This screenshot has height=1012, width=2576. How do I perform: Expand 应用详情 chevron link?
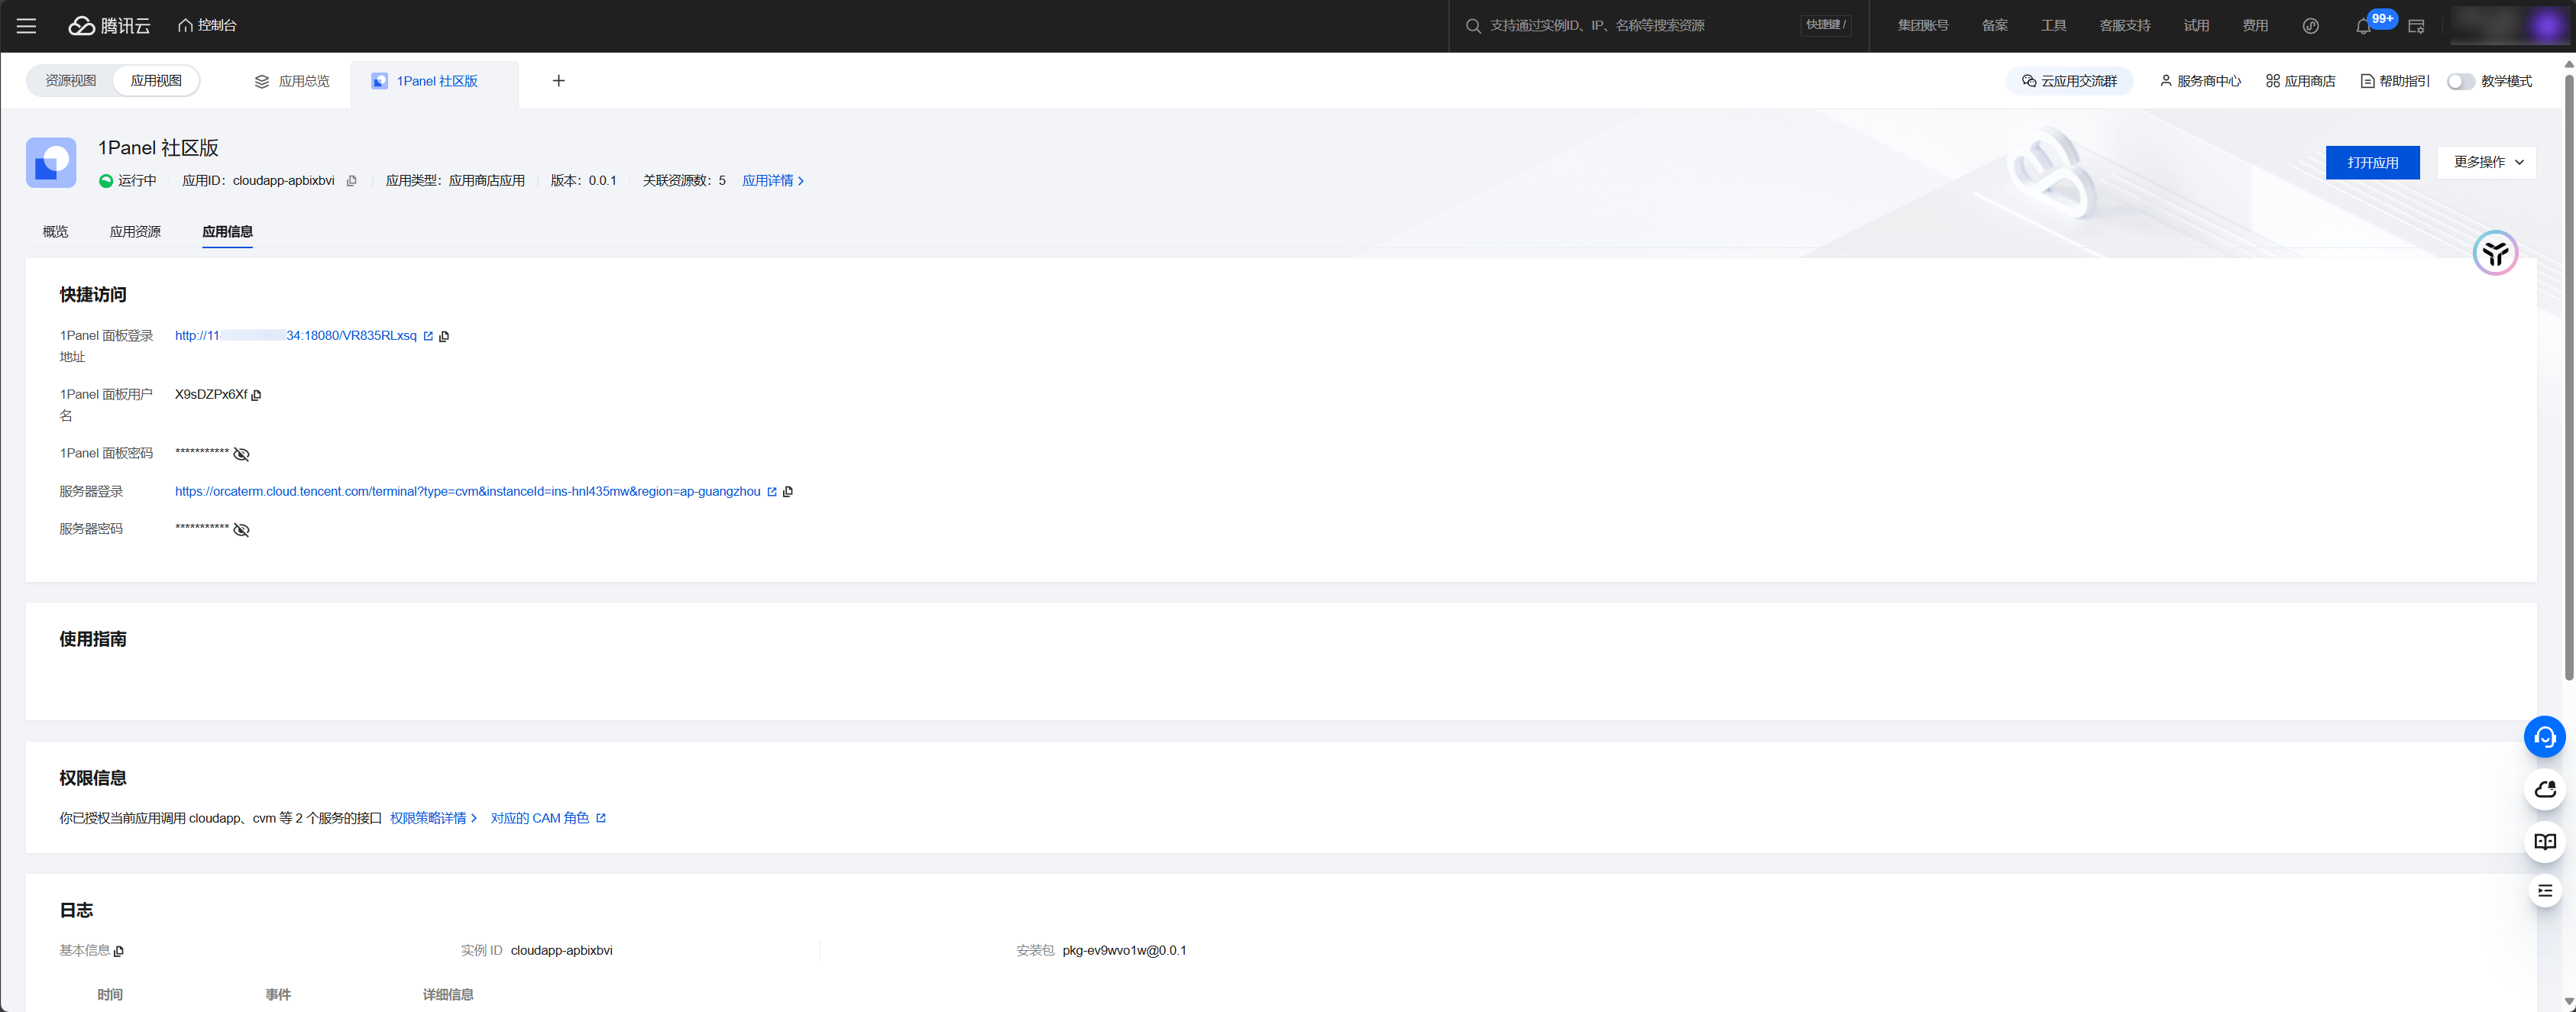click(772, 181)
